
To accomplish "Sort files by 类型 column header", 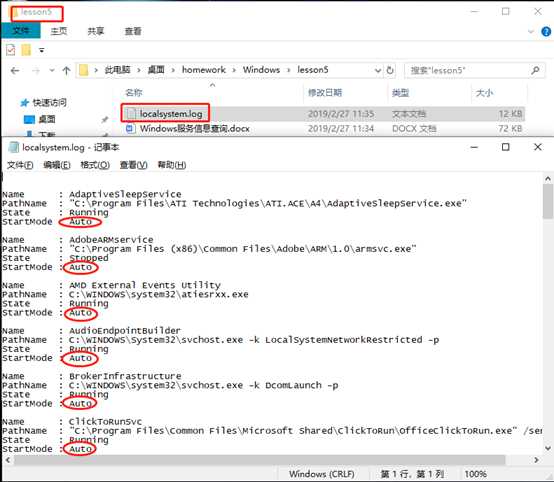I will (400, 93).
